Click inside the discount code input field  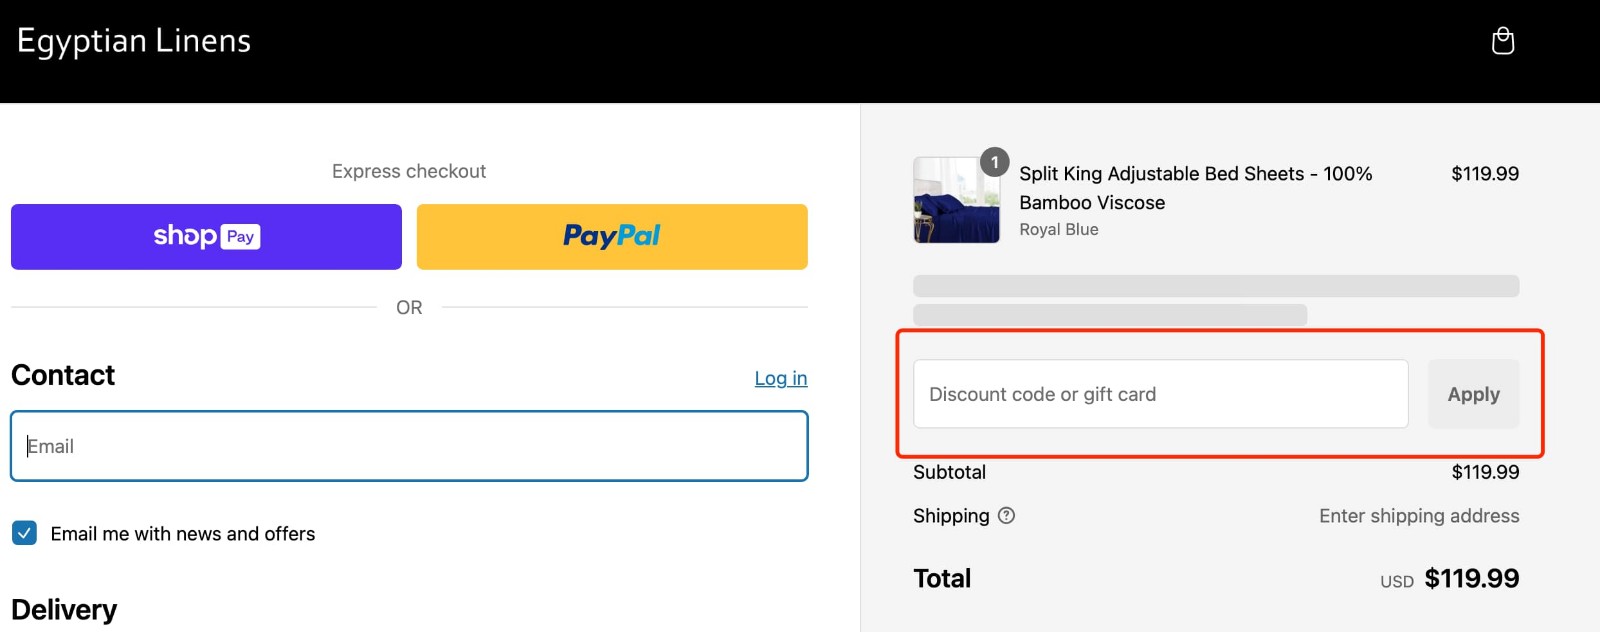(1159, 394)
